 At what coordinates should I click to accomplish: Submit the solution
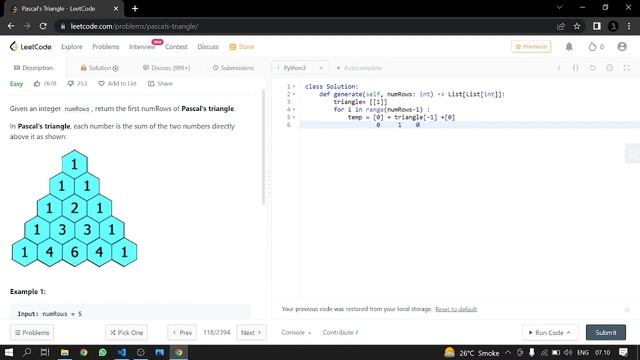606,333
